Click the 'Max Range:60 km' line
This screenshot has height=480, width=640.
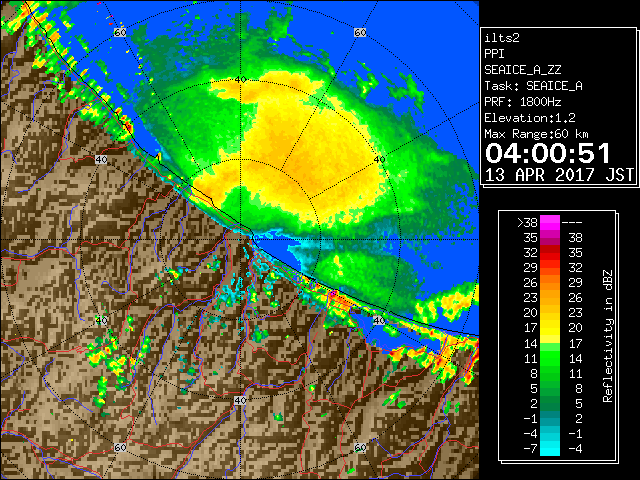coord(536,134)
